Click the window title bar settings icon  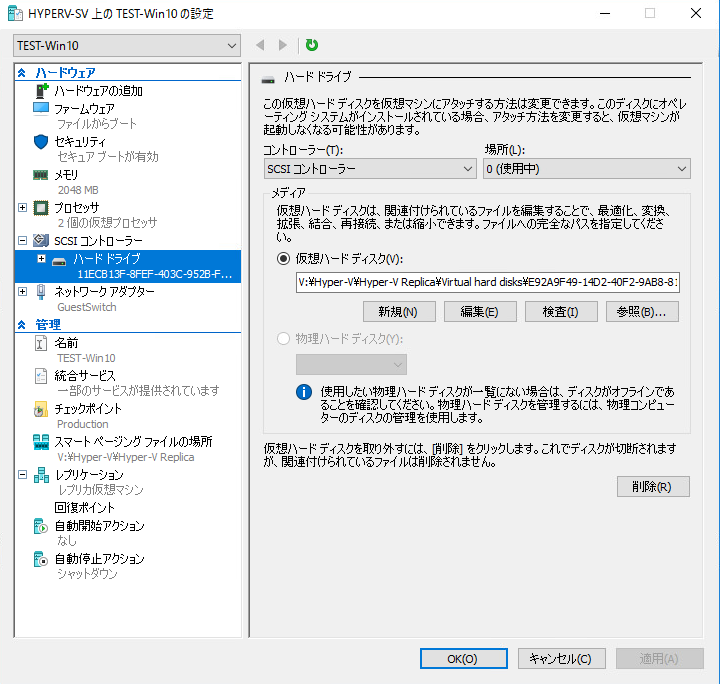tap(15, 13)
